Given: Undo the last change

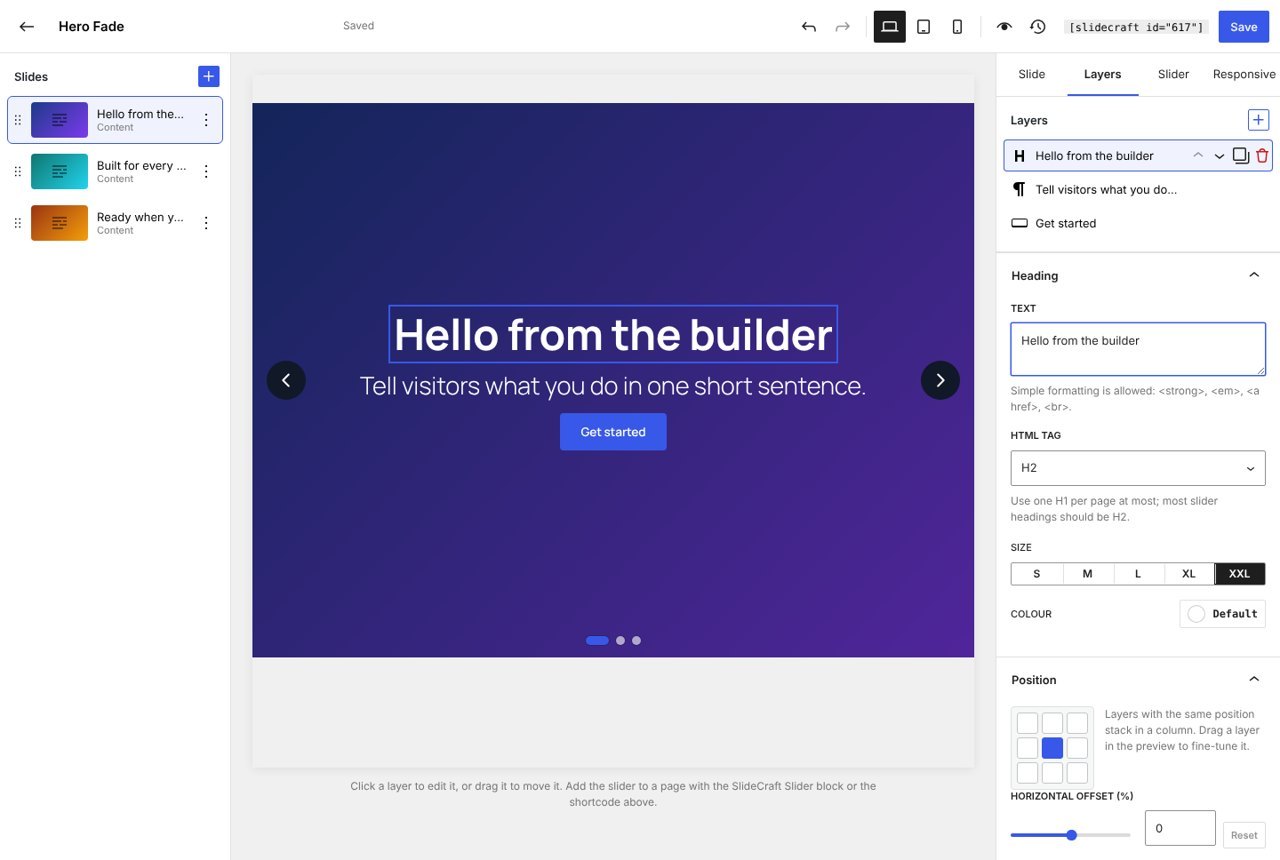Looking at the screenshot, I should (809, 27).
